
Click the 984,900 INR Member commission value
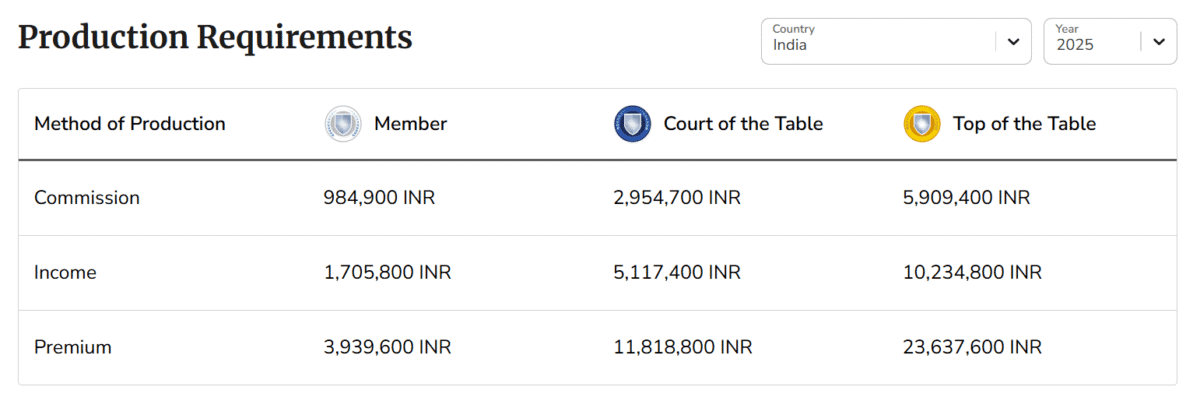coord(379,198)
